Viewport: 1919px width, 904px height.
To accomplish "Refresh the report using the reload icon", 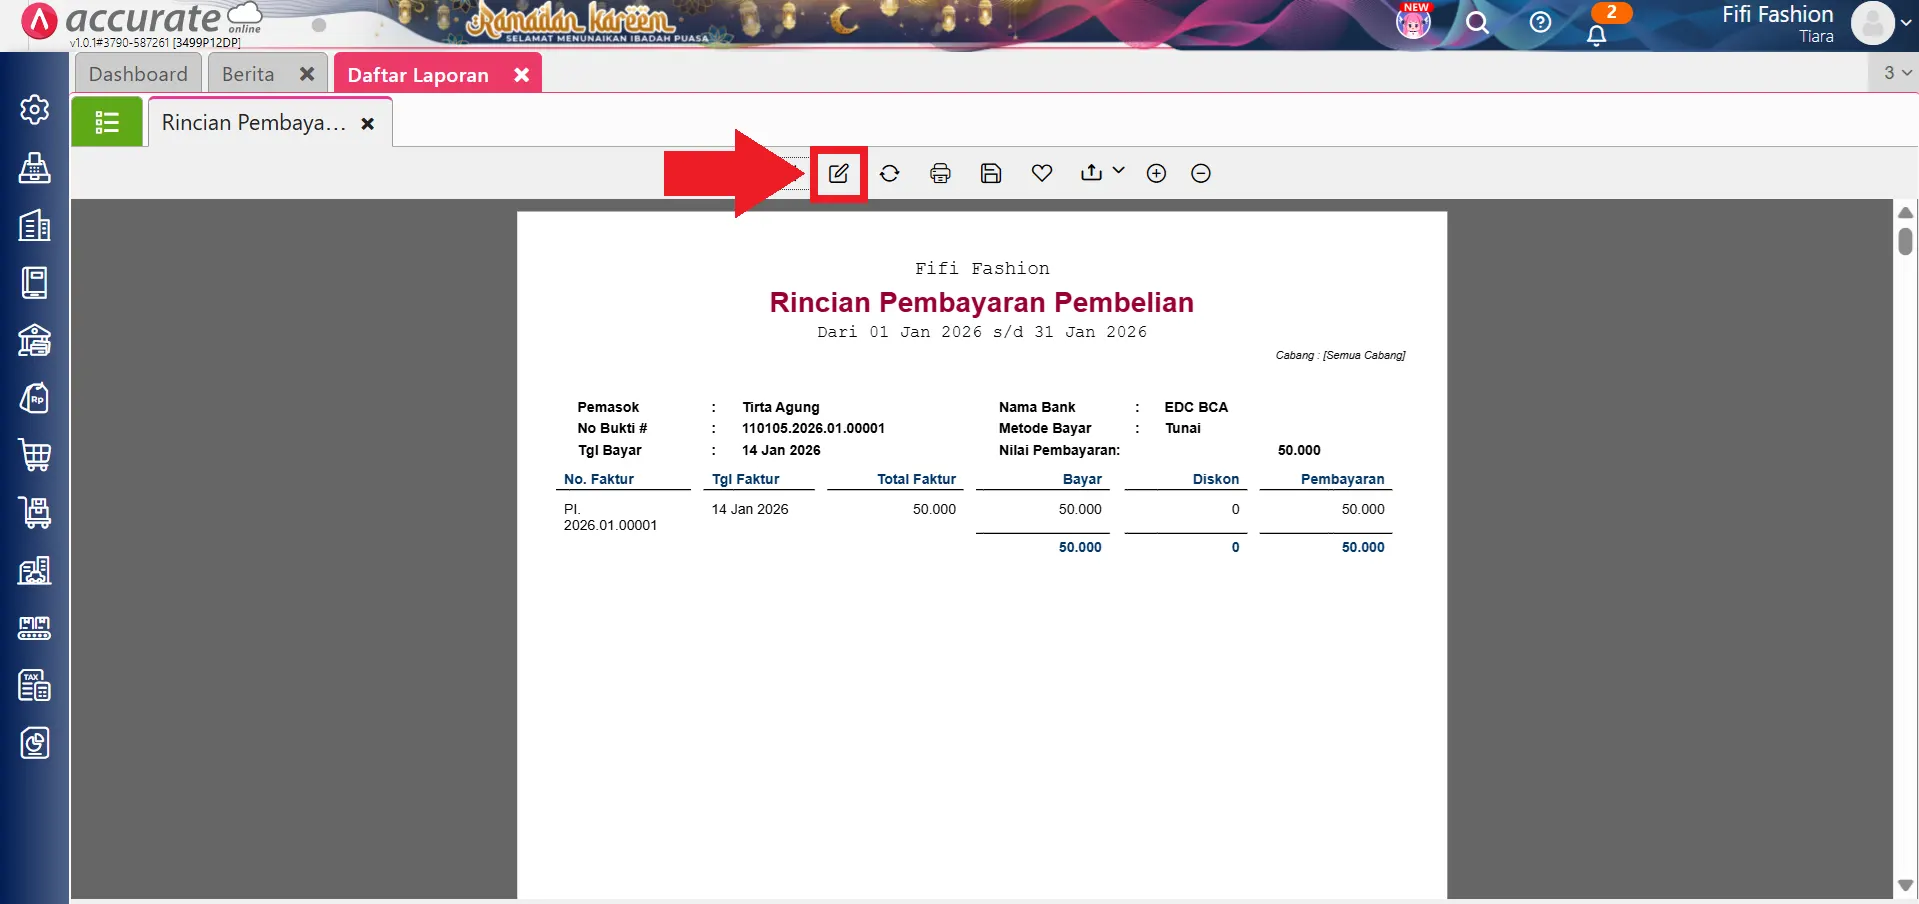I will coord(889,173).
